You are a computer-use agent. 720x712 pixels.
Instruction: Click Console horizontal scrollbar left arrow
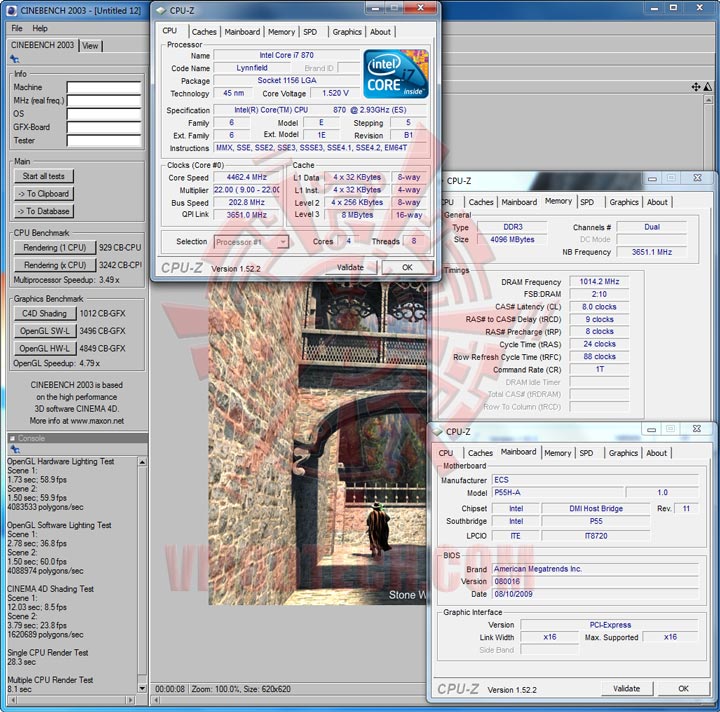12,700
